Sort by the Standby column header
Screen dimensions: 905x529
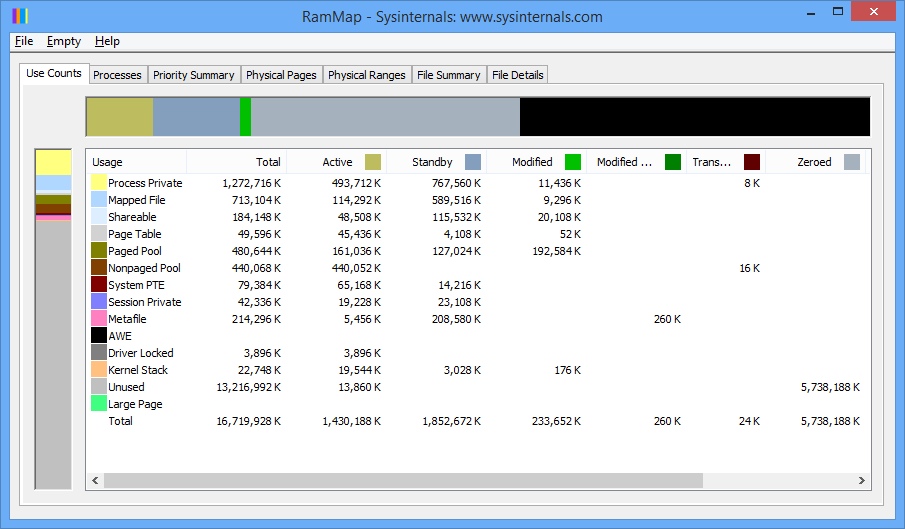tap(436, 162)
